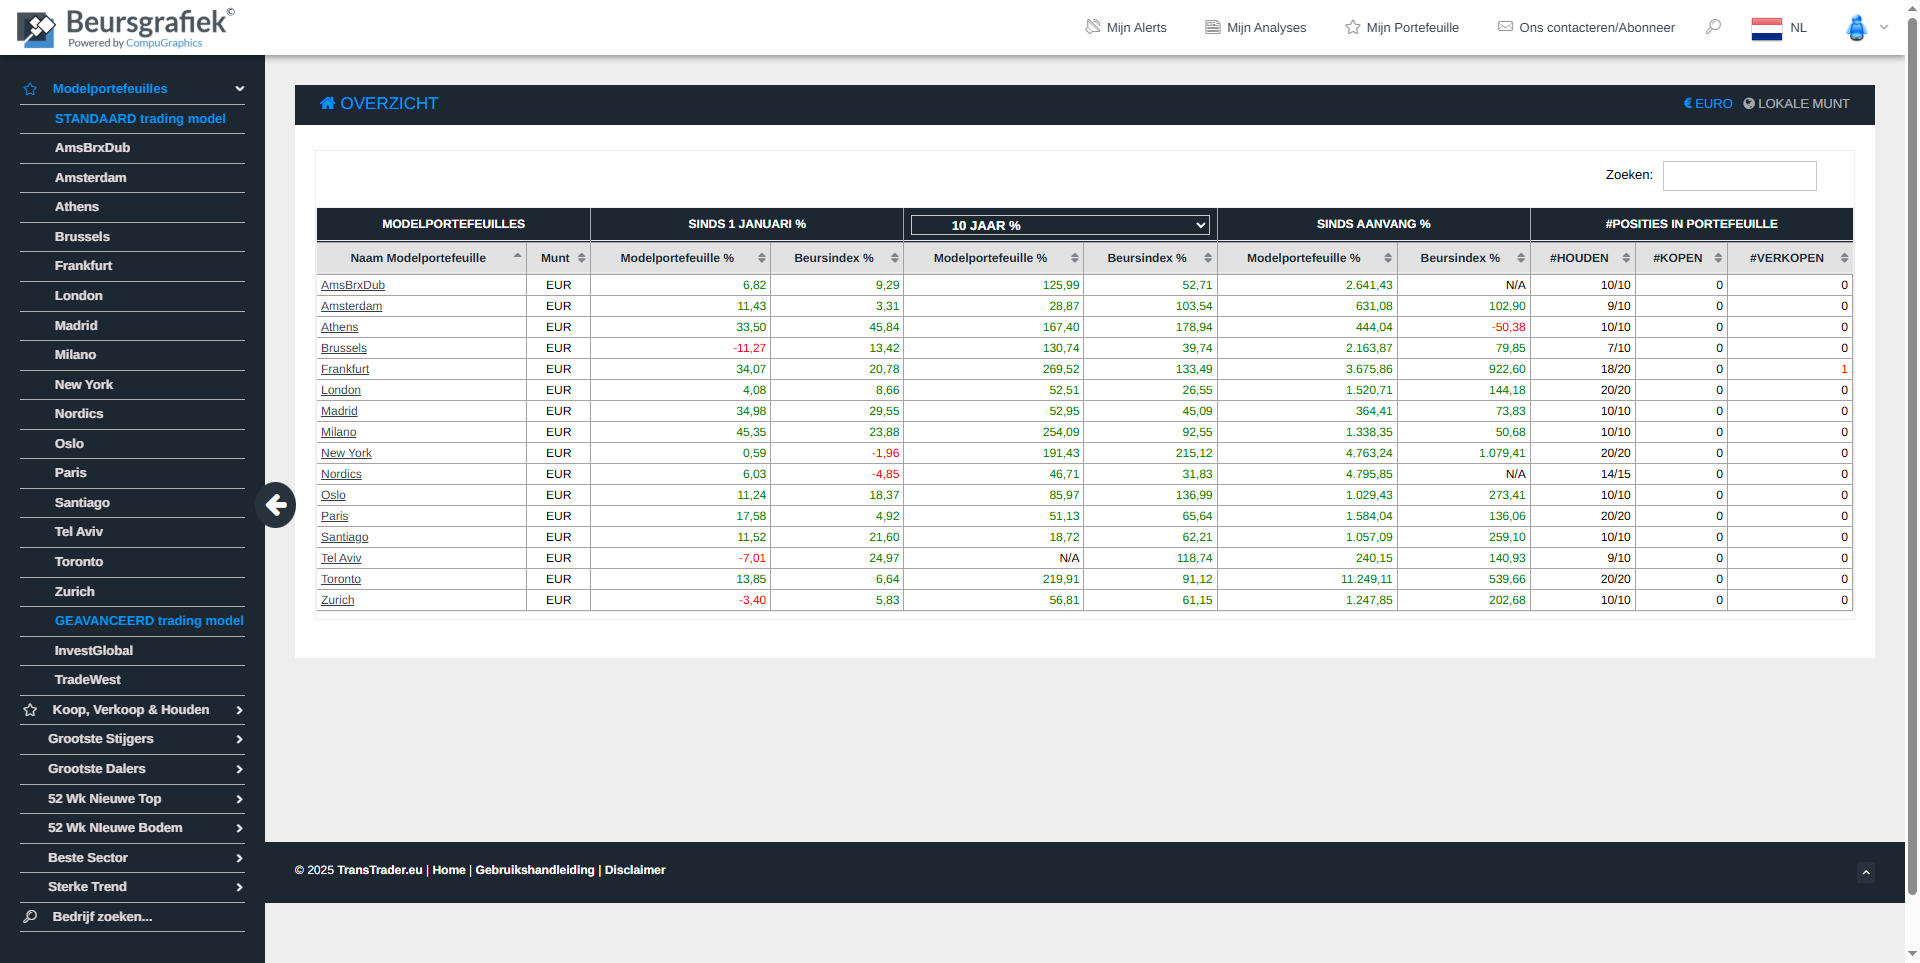1920x963 pixels.
Task: Click the Beursgrafiek logo
Action: pyautogui.click(x=125, y=27)
